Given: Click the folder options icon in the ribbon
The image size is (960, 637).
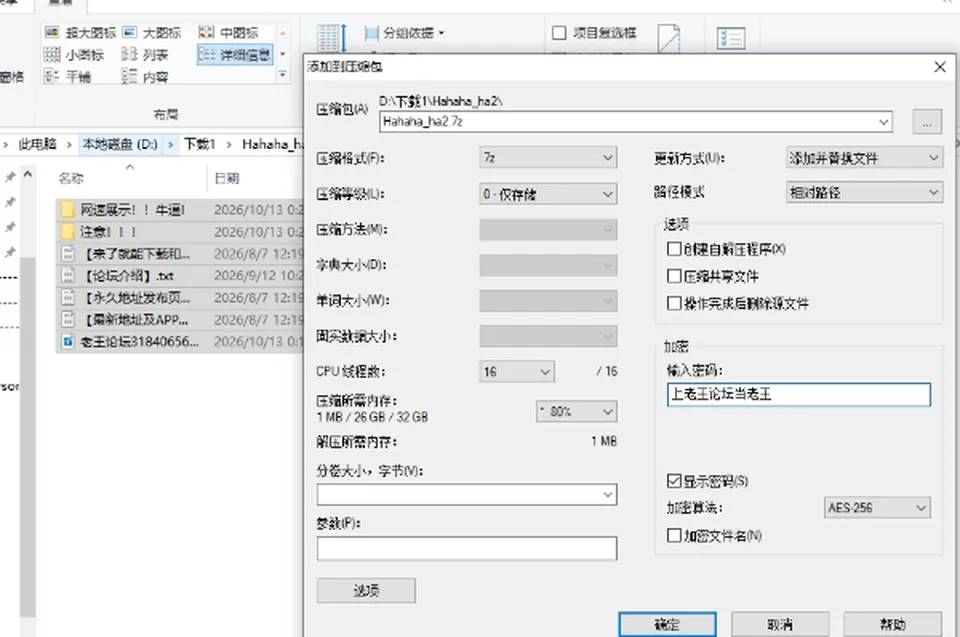Looking at the screenshot, I should (x=731, y=38).
